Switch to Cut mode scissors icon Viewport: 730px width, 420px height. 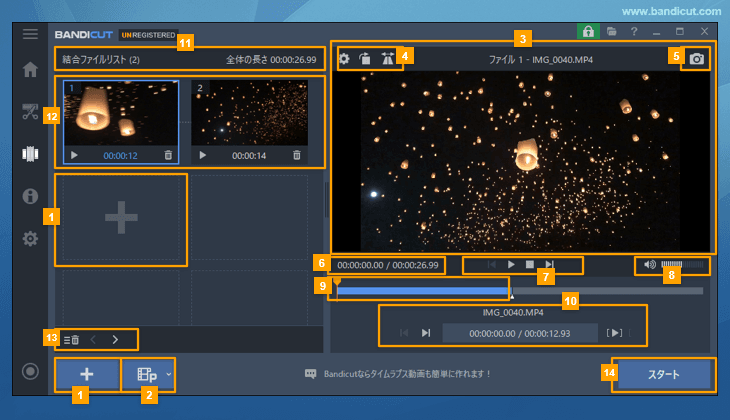(x=30, y=111)
